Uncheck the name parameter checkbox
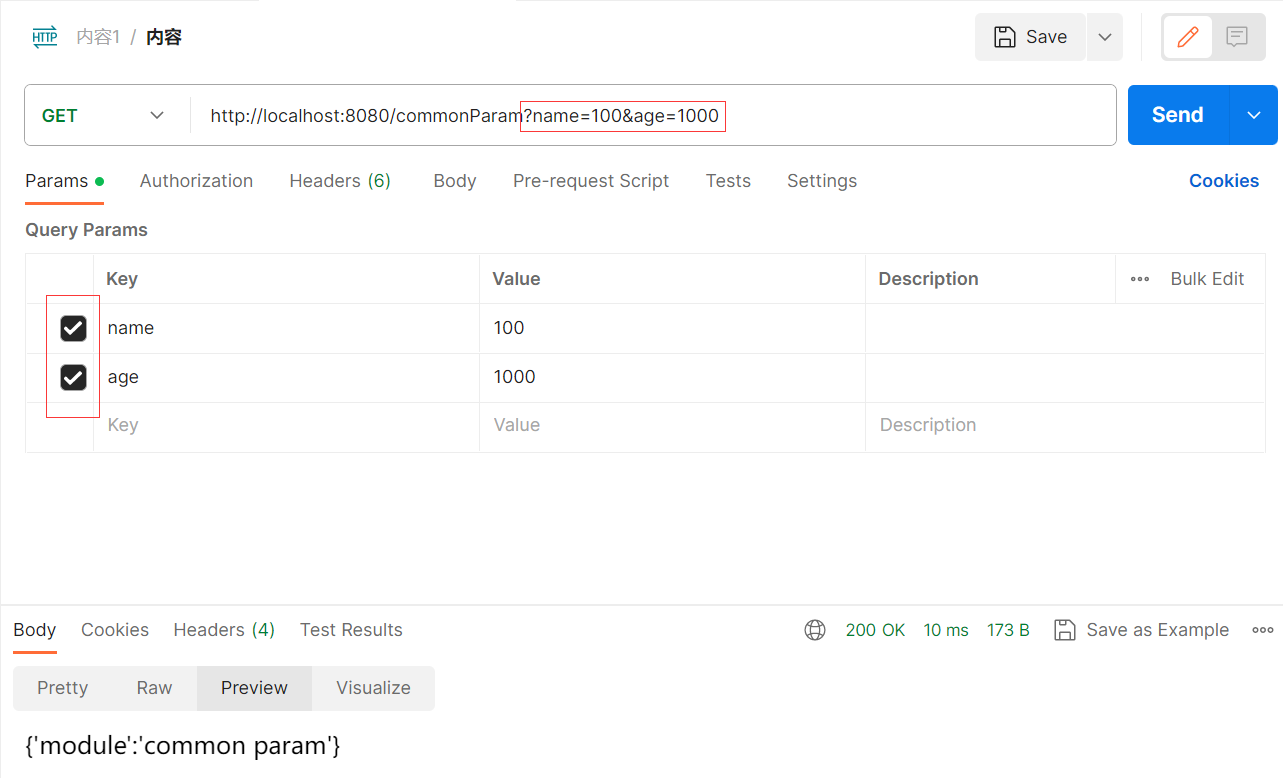This screenshot has width=1283, height=778. pos(73,328)
